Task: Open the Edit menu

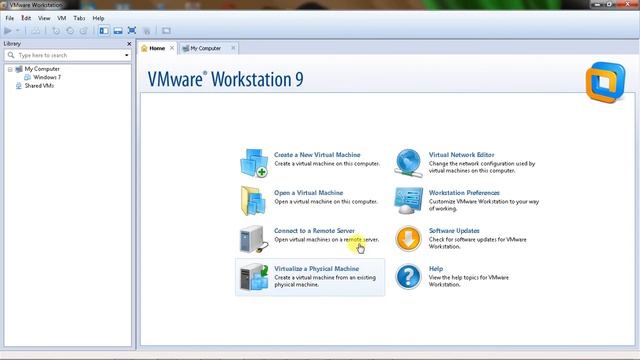Action: [x=26, y=18]
